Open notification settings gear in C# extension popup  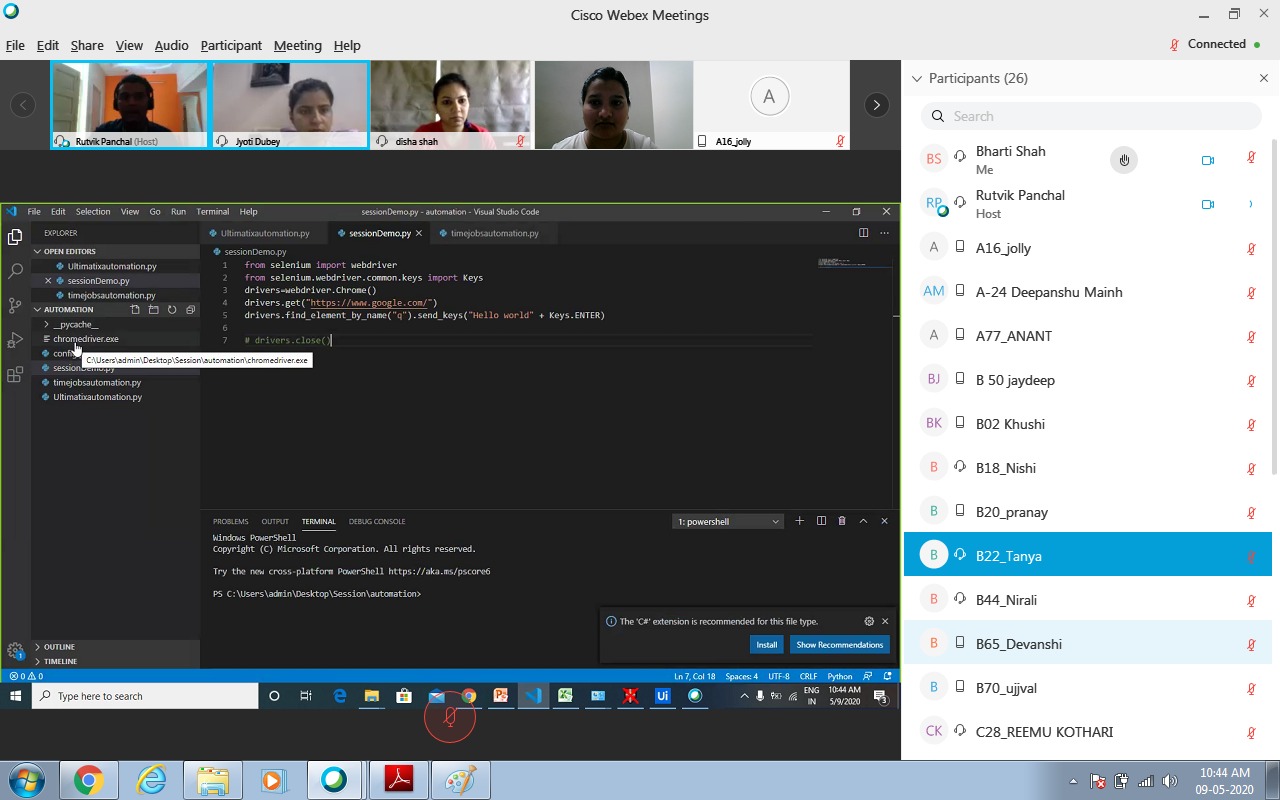(869, 621)
